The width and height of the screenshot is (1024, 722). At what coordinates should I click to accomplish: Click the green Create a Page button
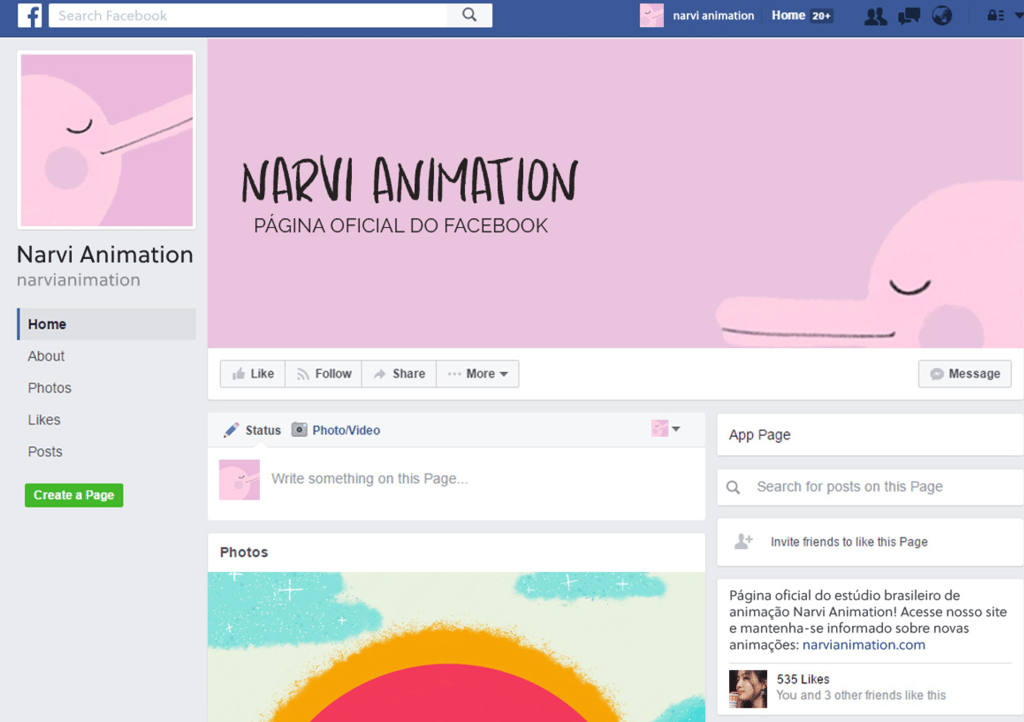click(x=74, y=495)
